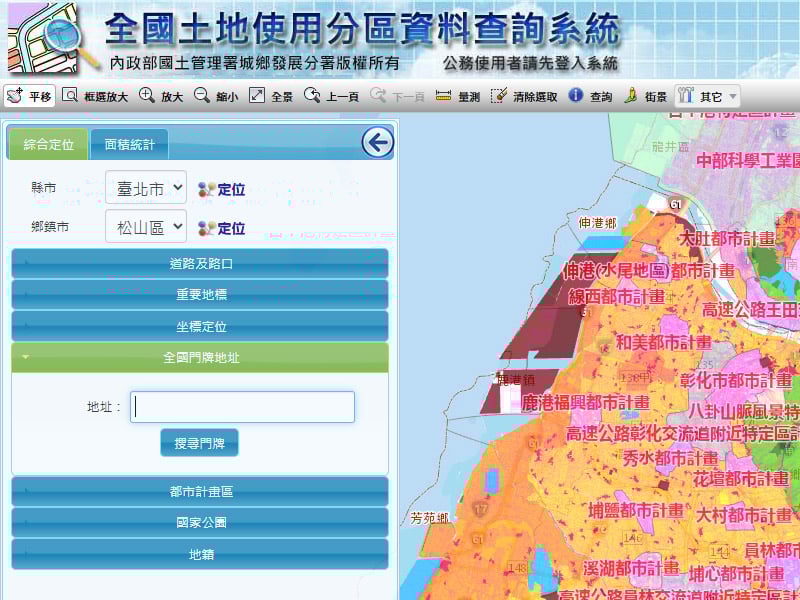Collapse the side panel with arrow button
Image resolution: width=800 pixels, height=600 pixels.
[377, 143]
